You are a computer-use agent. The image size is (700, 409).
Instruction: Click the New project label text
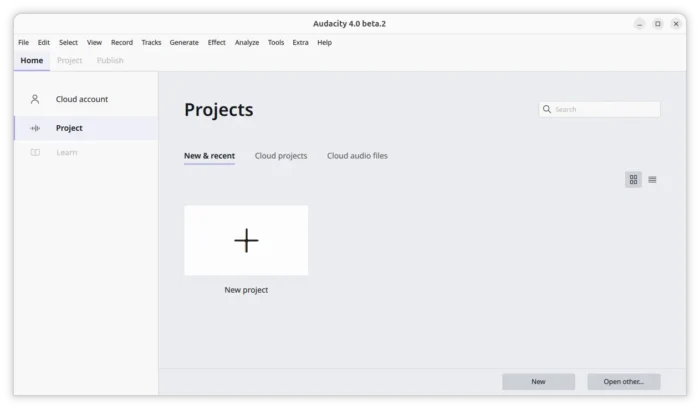pos(246,290)
